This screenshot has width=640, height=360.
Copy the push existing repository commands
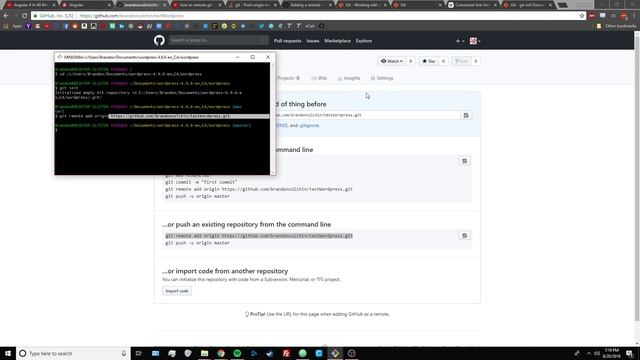[464, 236]
